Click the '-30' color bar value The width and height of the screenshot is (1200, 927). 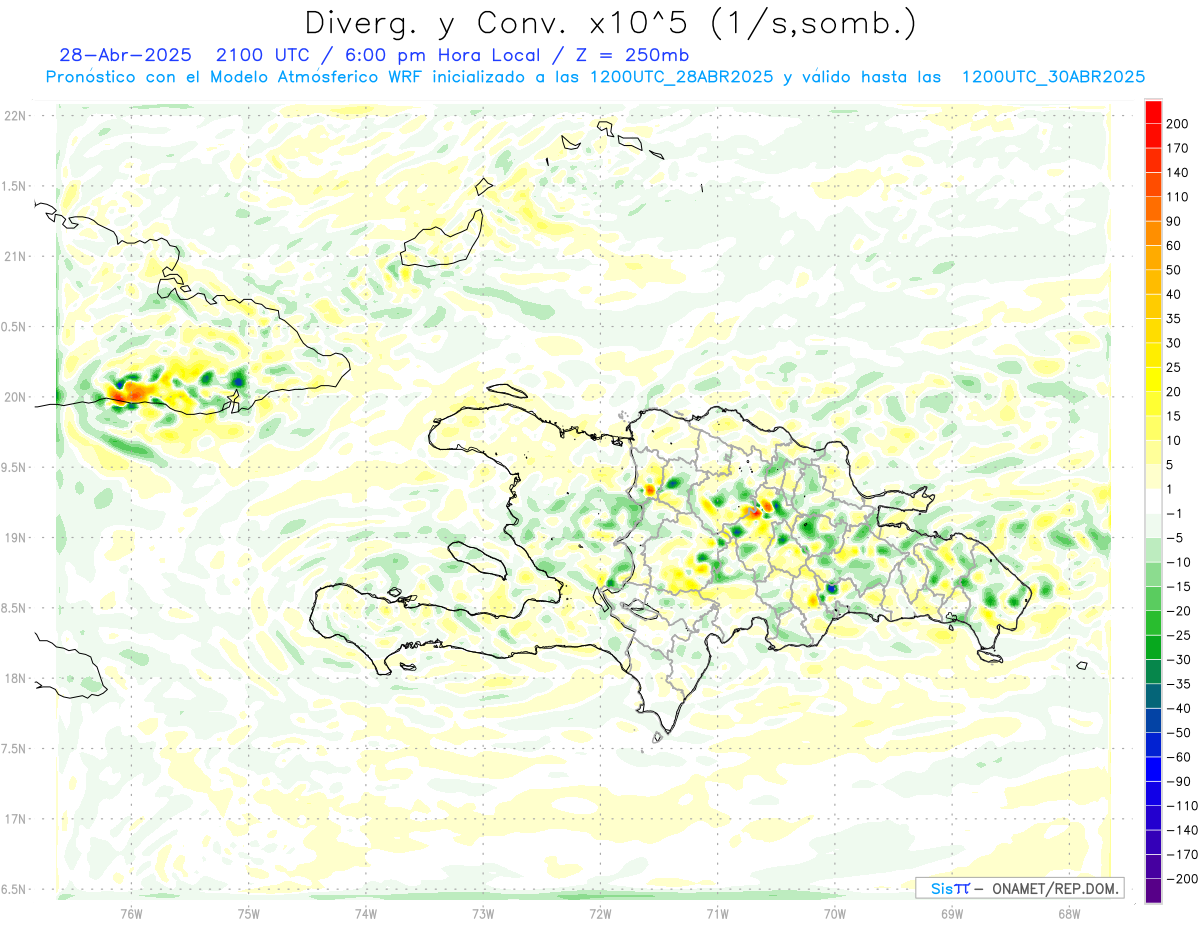(x=1180, y=660)
